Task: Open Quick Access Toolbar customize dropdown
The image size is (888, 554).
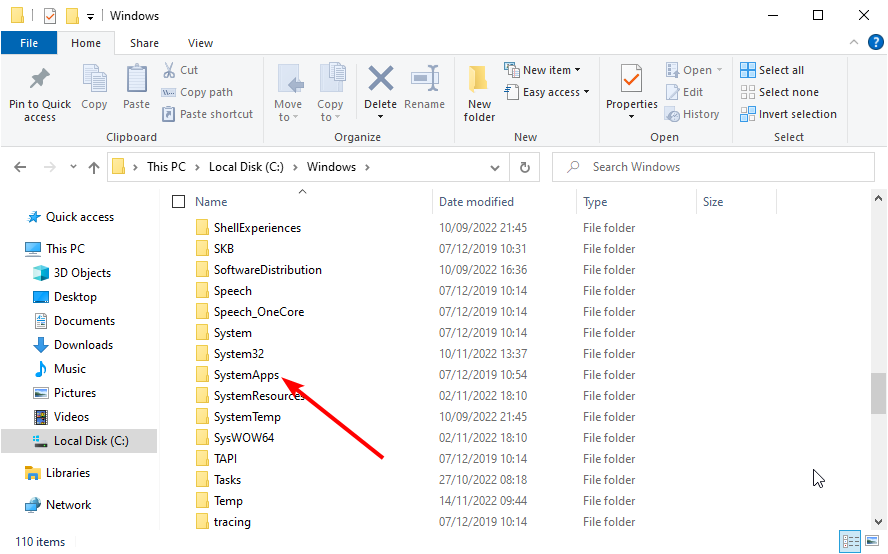Action: (90, 16)
